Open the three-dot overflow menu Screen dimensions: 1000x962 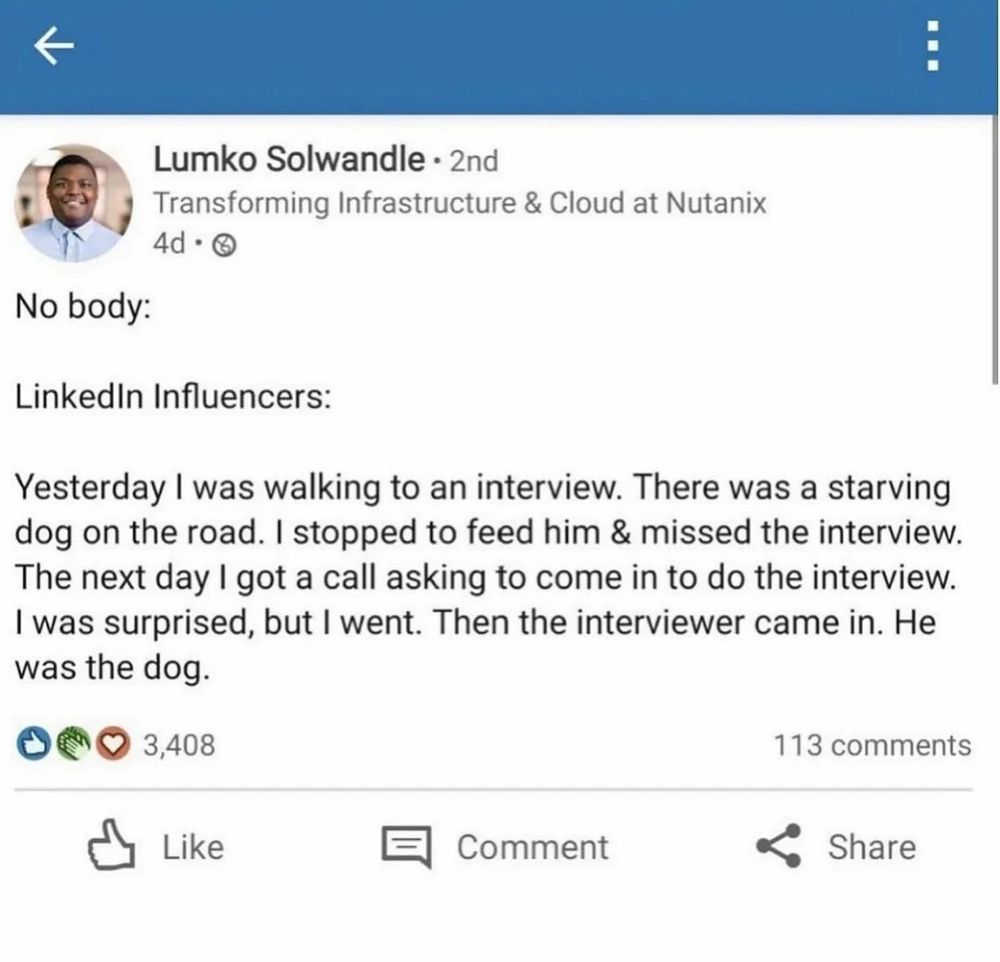coord(932,46)
